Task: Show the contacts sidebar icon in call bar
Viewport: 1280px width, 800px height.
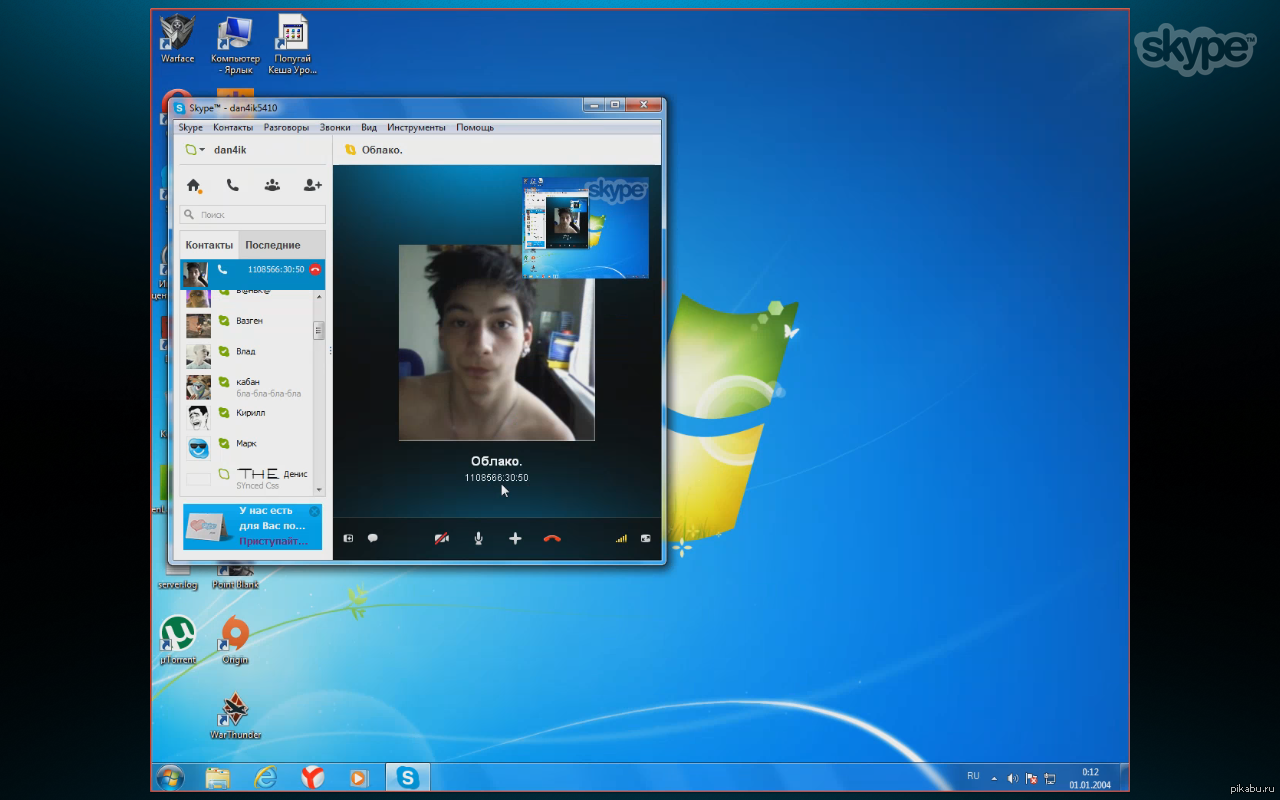Action: 348,538
